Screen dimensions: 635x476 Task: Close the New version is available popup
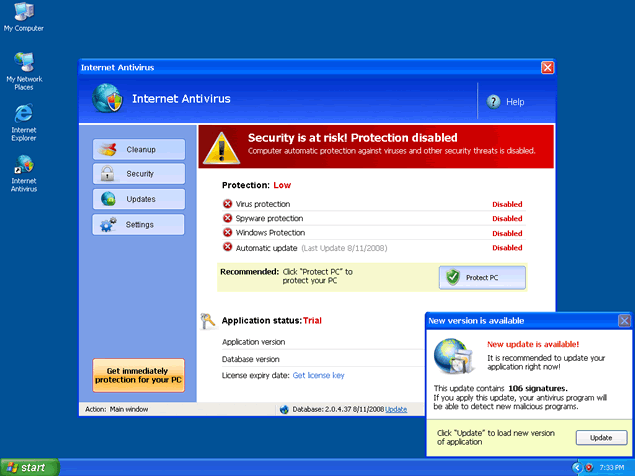624,321
